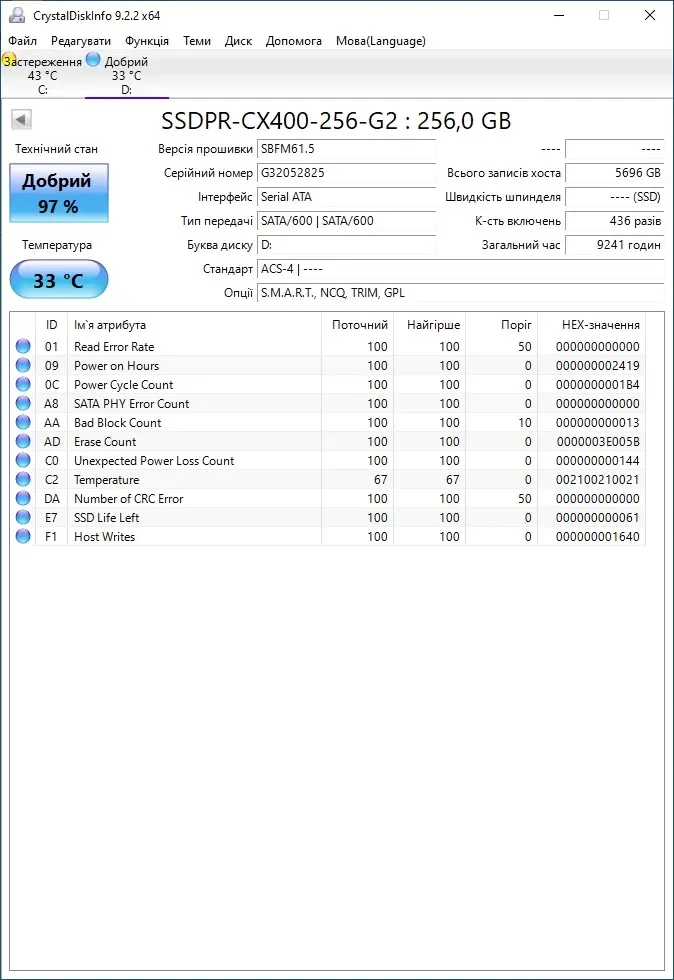Click the SSDPR-CX400-256-G2 disk title
Image resolution: width=674 pixels, height=980 pixels.
pos(336,121)
